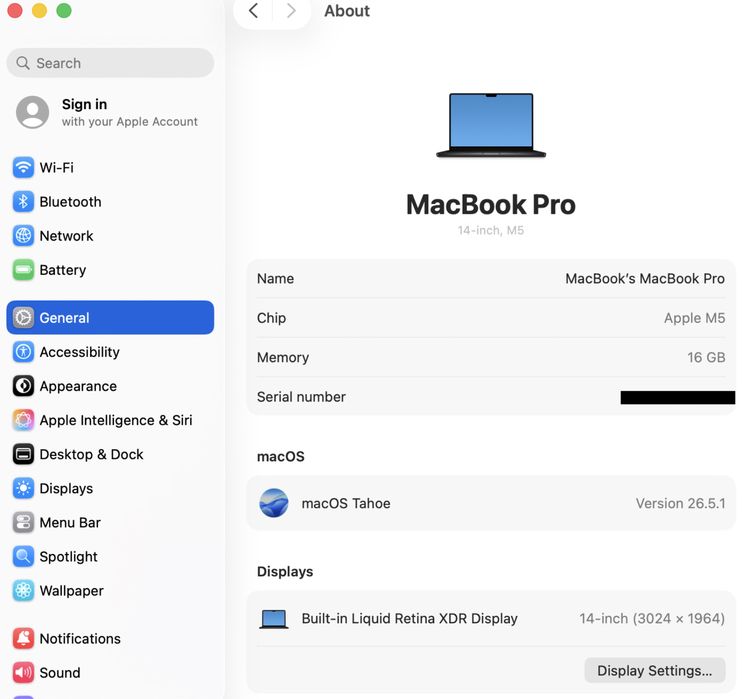Click the General gear icon
The height and width of the screenshot is (699, 743).
(23, 318)
